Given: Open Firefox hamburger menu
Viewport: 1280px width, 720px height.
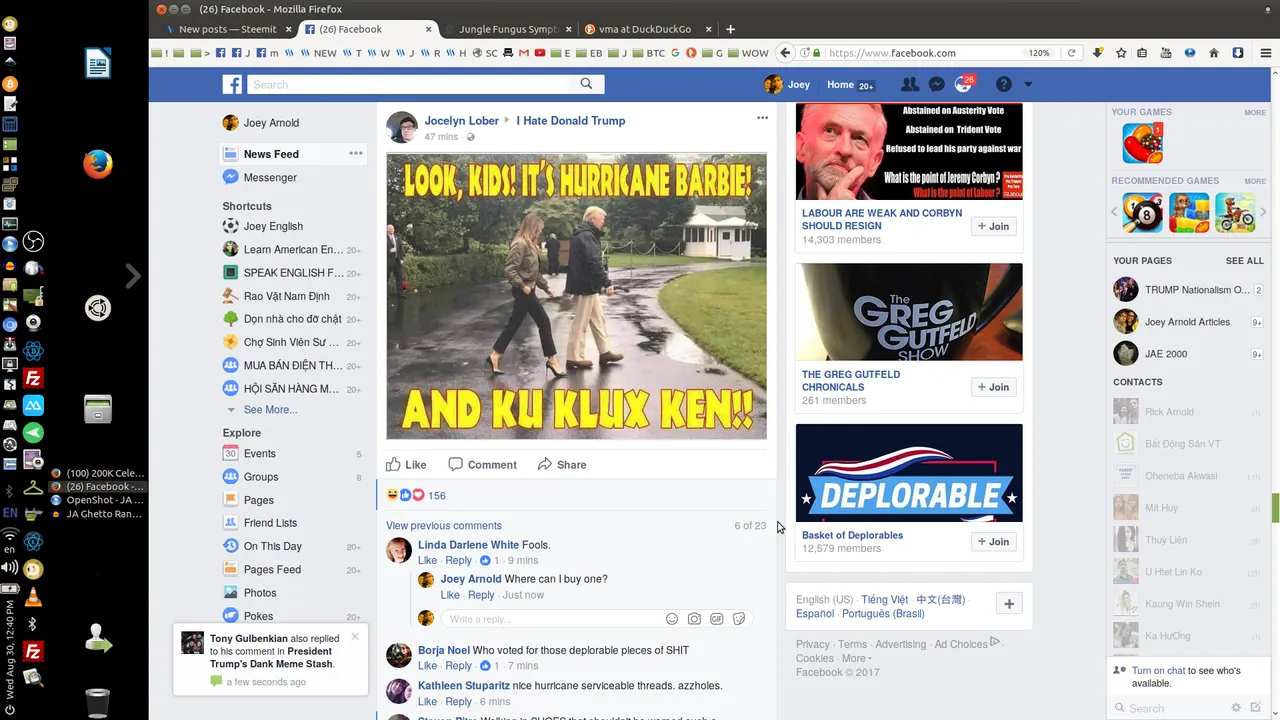Looking at the screenshot, I should click(1265, 53).
